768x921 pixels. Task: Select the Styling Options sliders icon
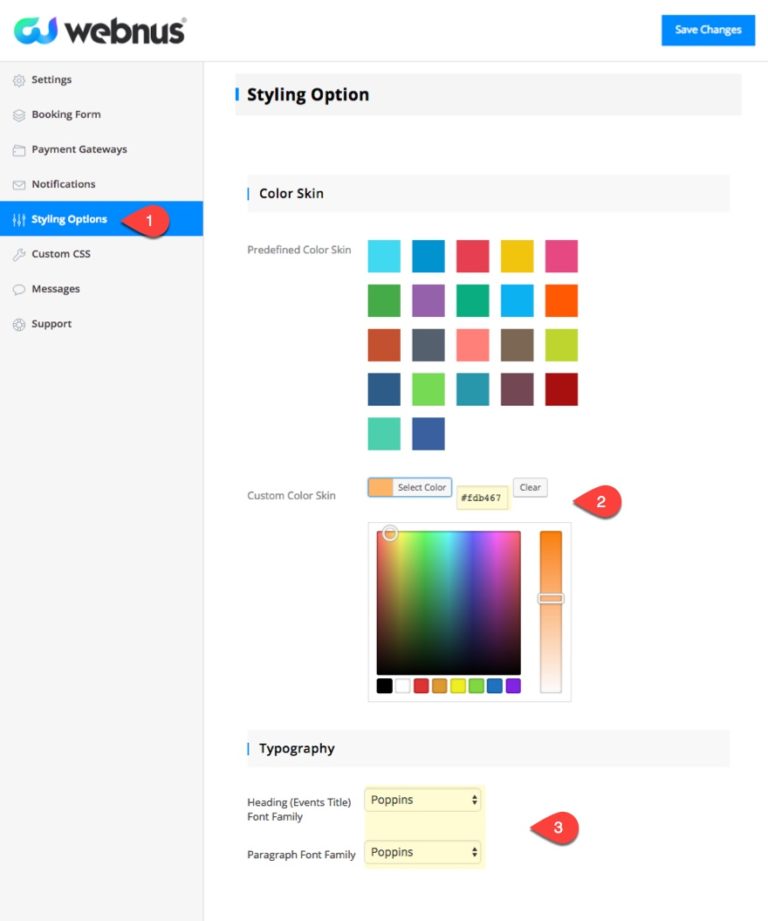coord(19,219)
